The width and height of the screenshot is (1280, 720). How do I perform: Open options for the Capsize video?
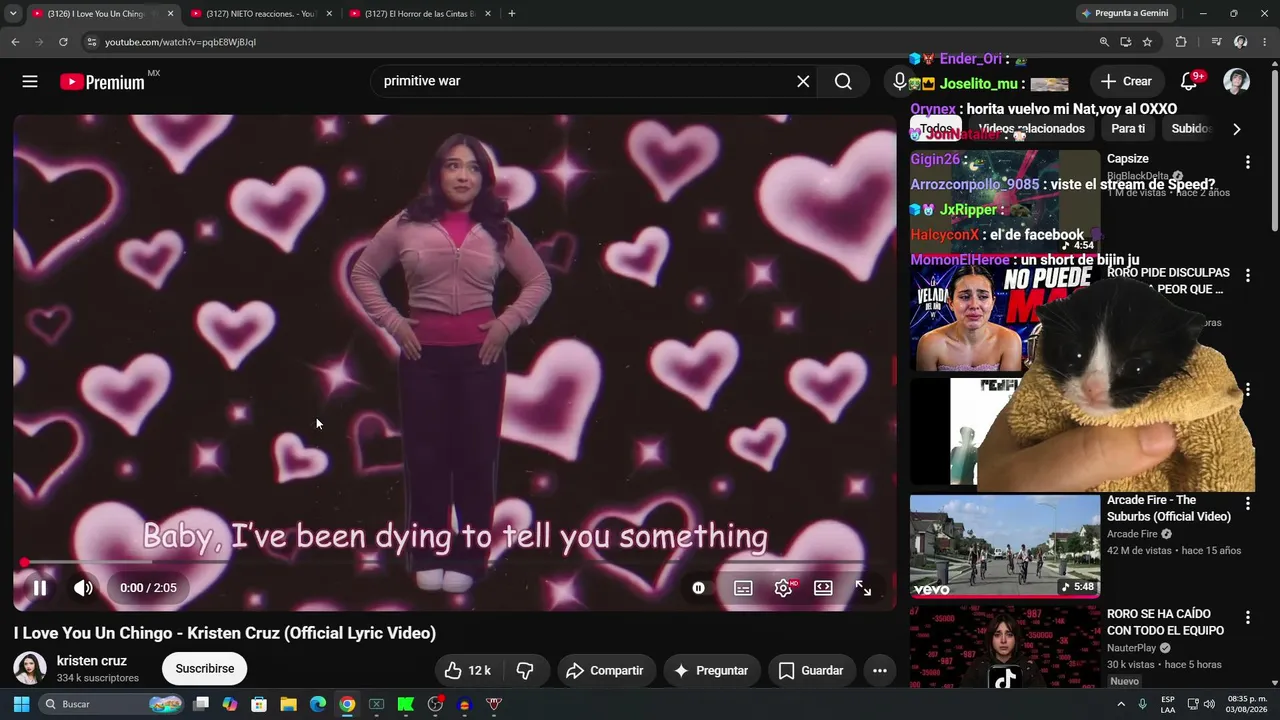tap(1247, 162)
